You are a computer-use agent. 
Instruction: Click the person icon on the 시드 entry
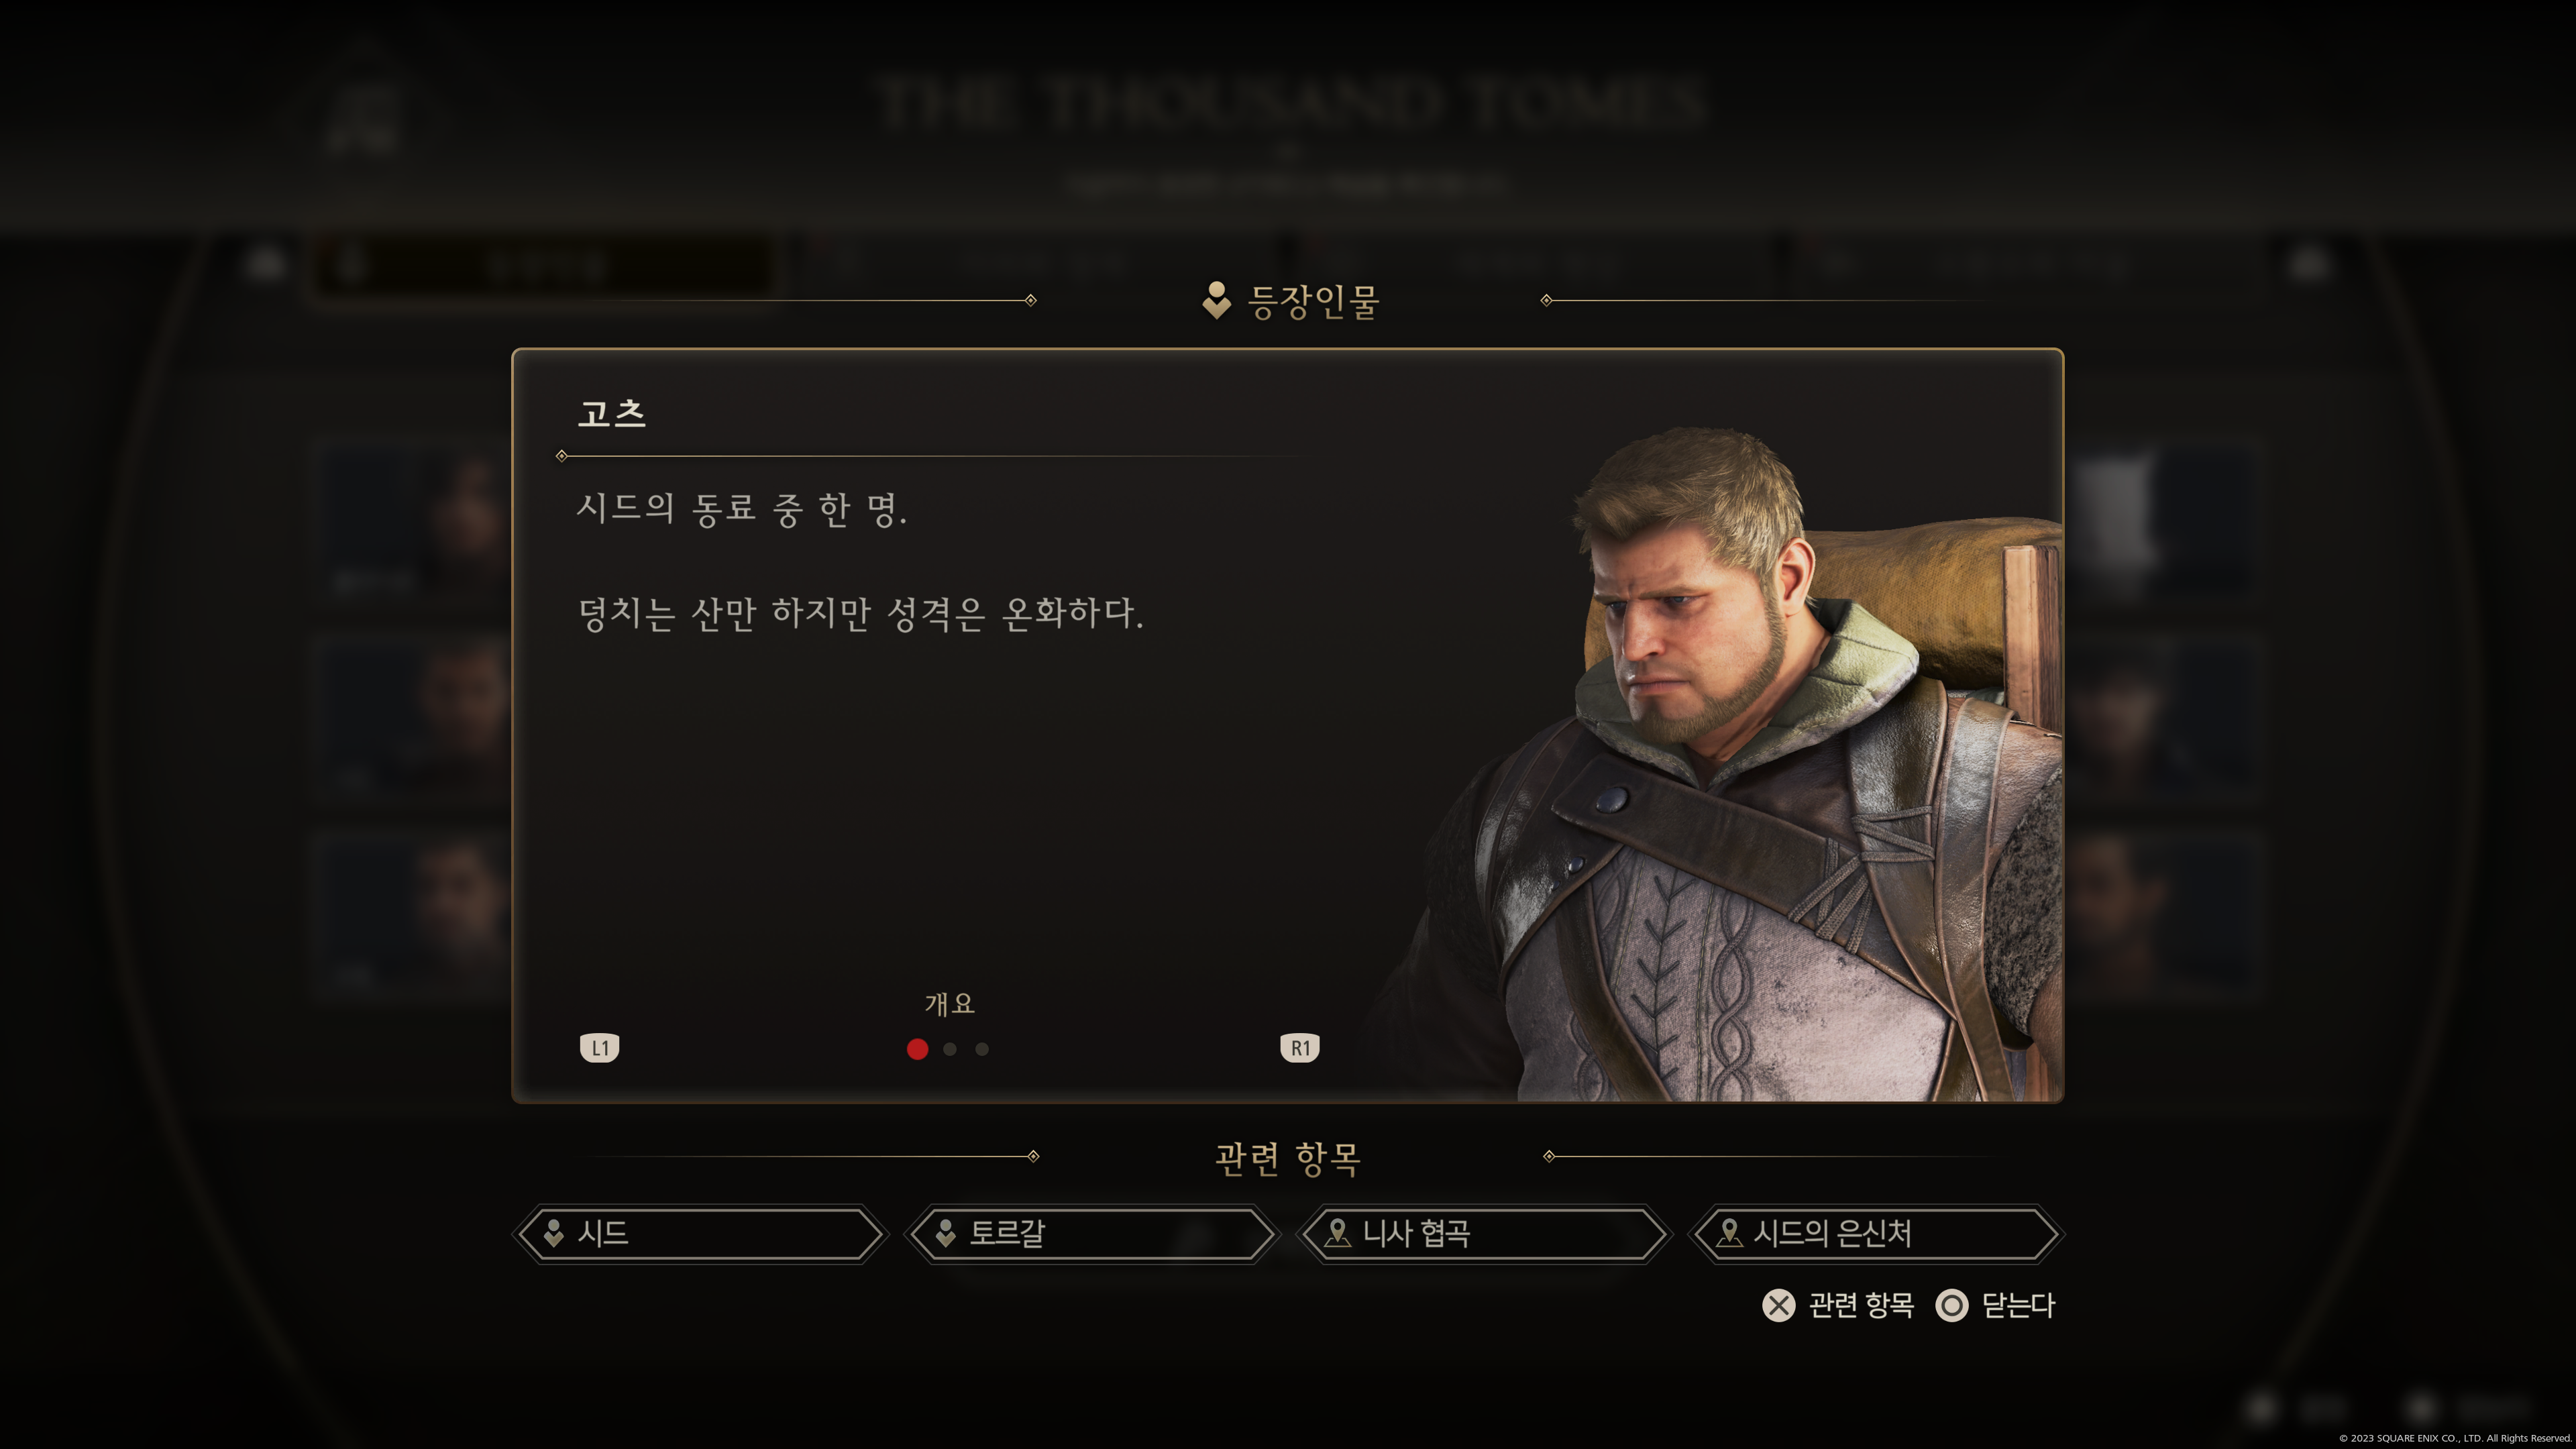click(553, 1233)
